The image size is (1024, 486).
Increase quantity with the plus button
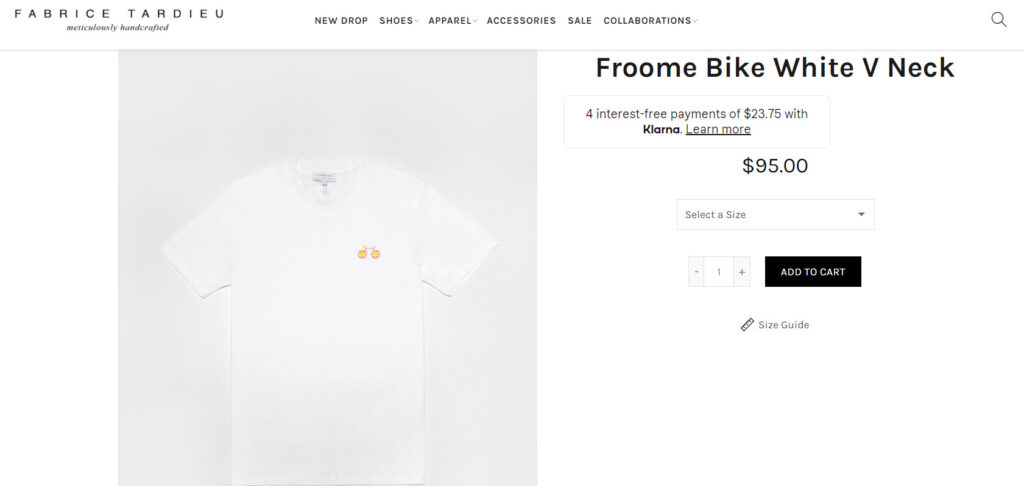point(742,272)
